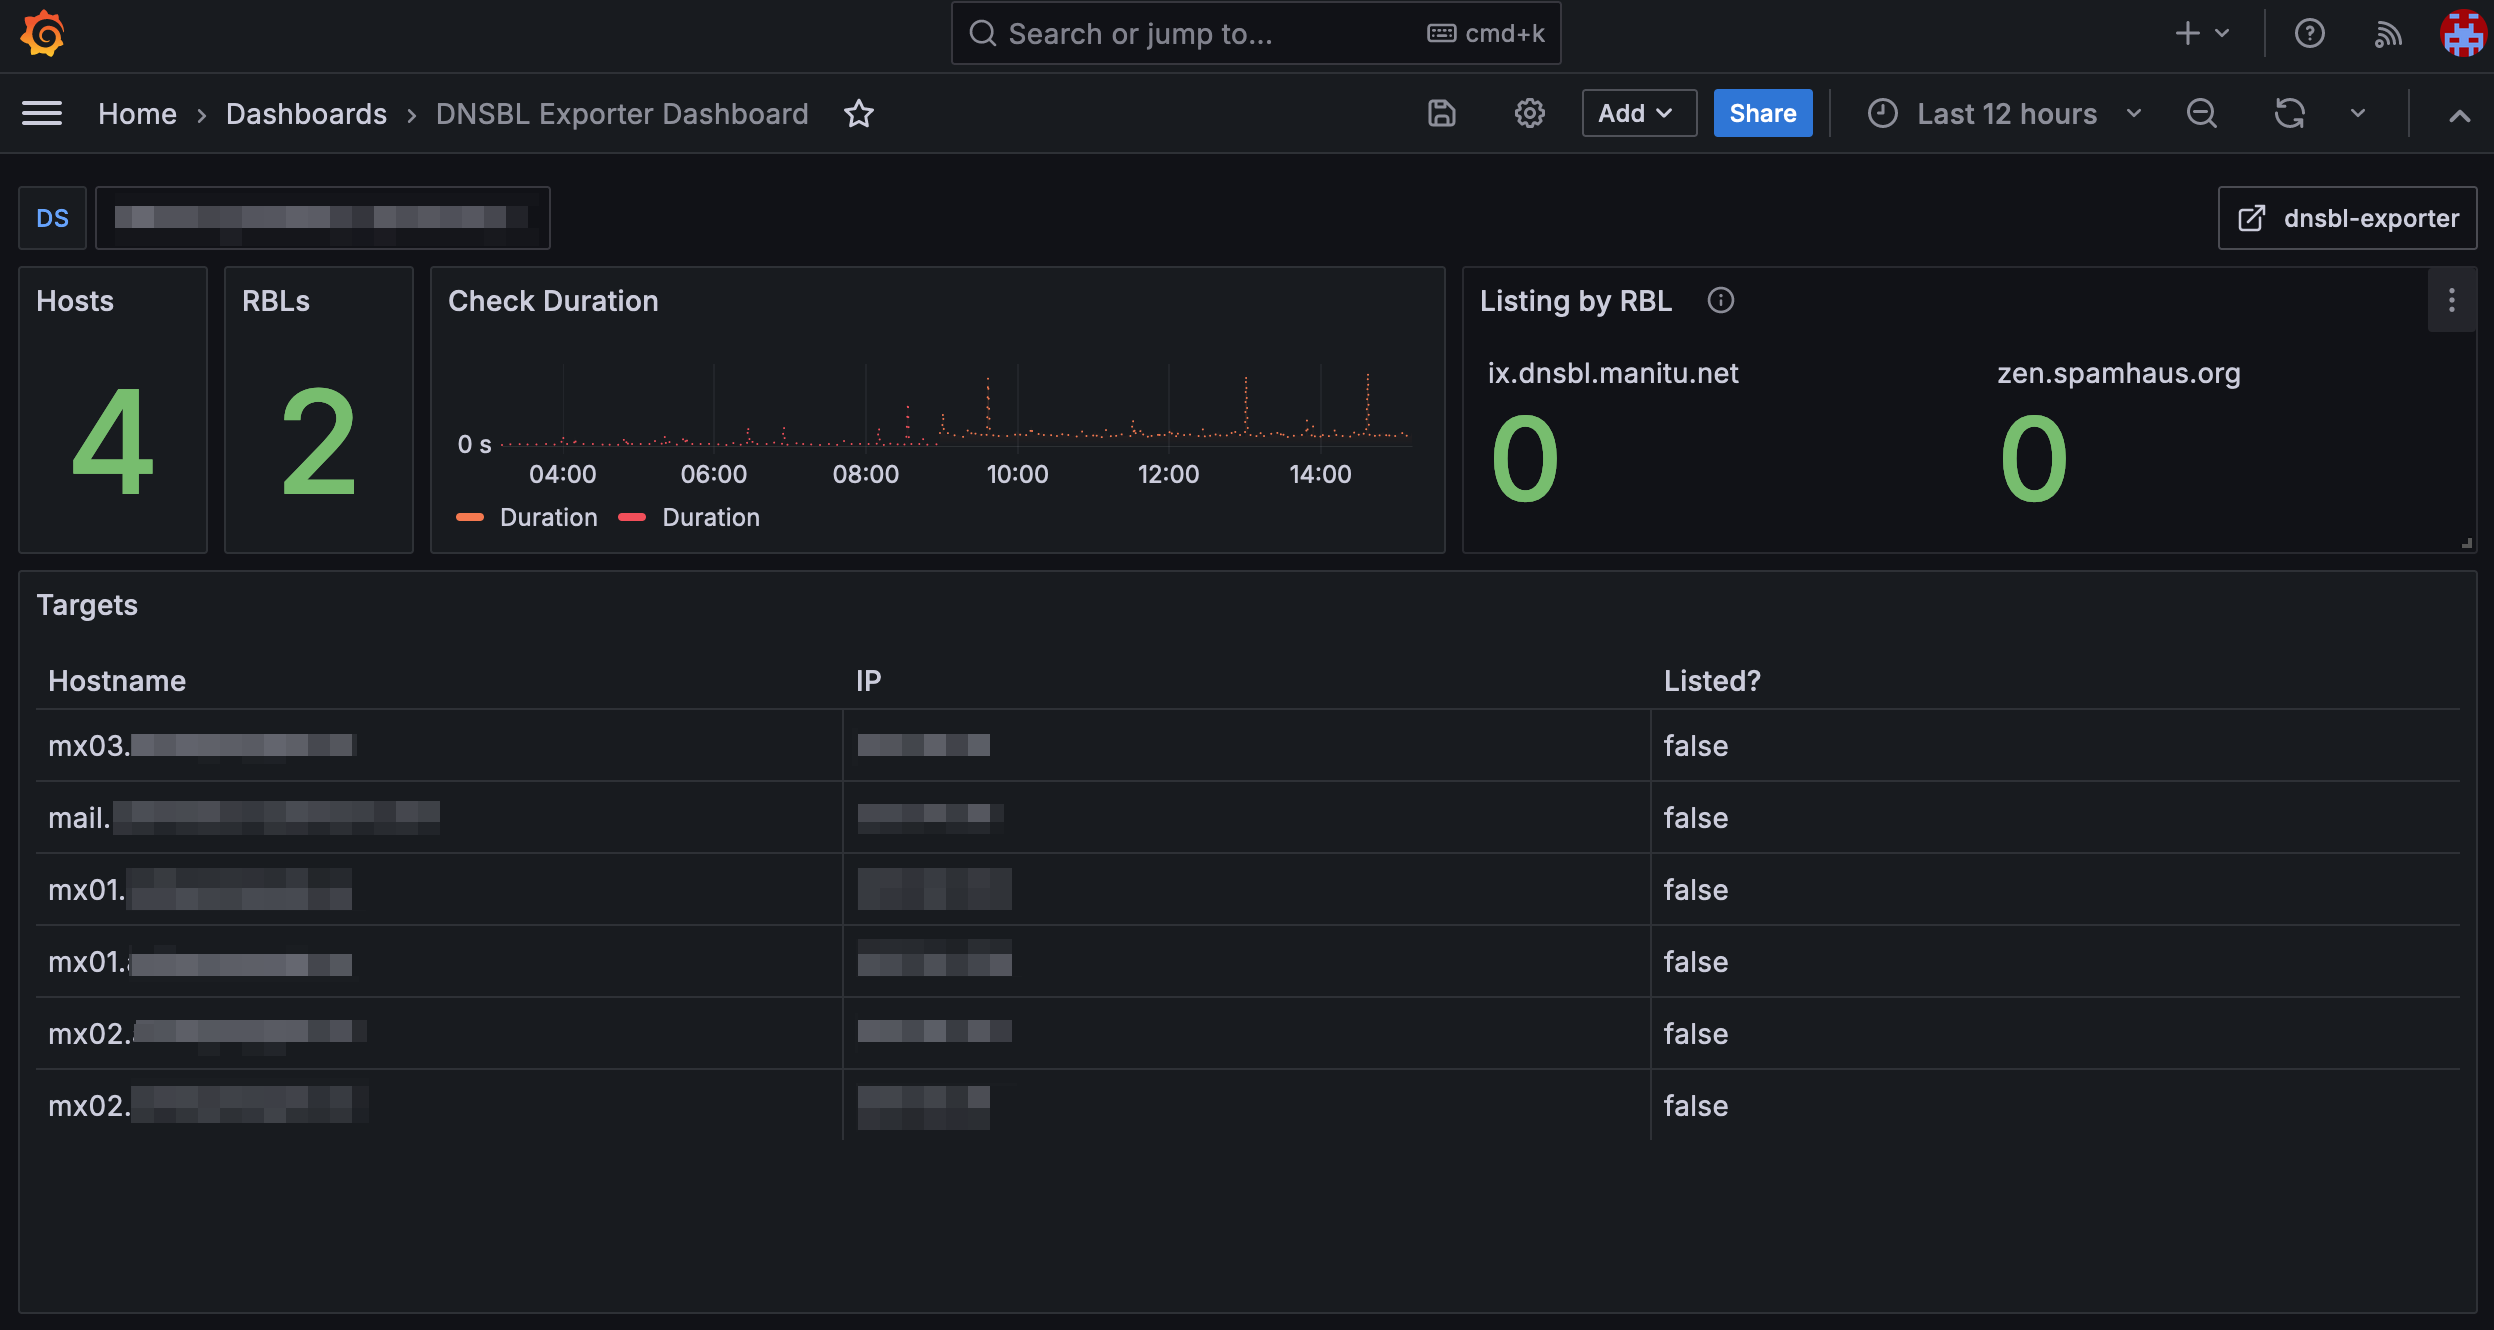Collapse the top toolbar with chevron
This screenshot has width=2494, height=1330.
point(2459,116)
